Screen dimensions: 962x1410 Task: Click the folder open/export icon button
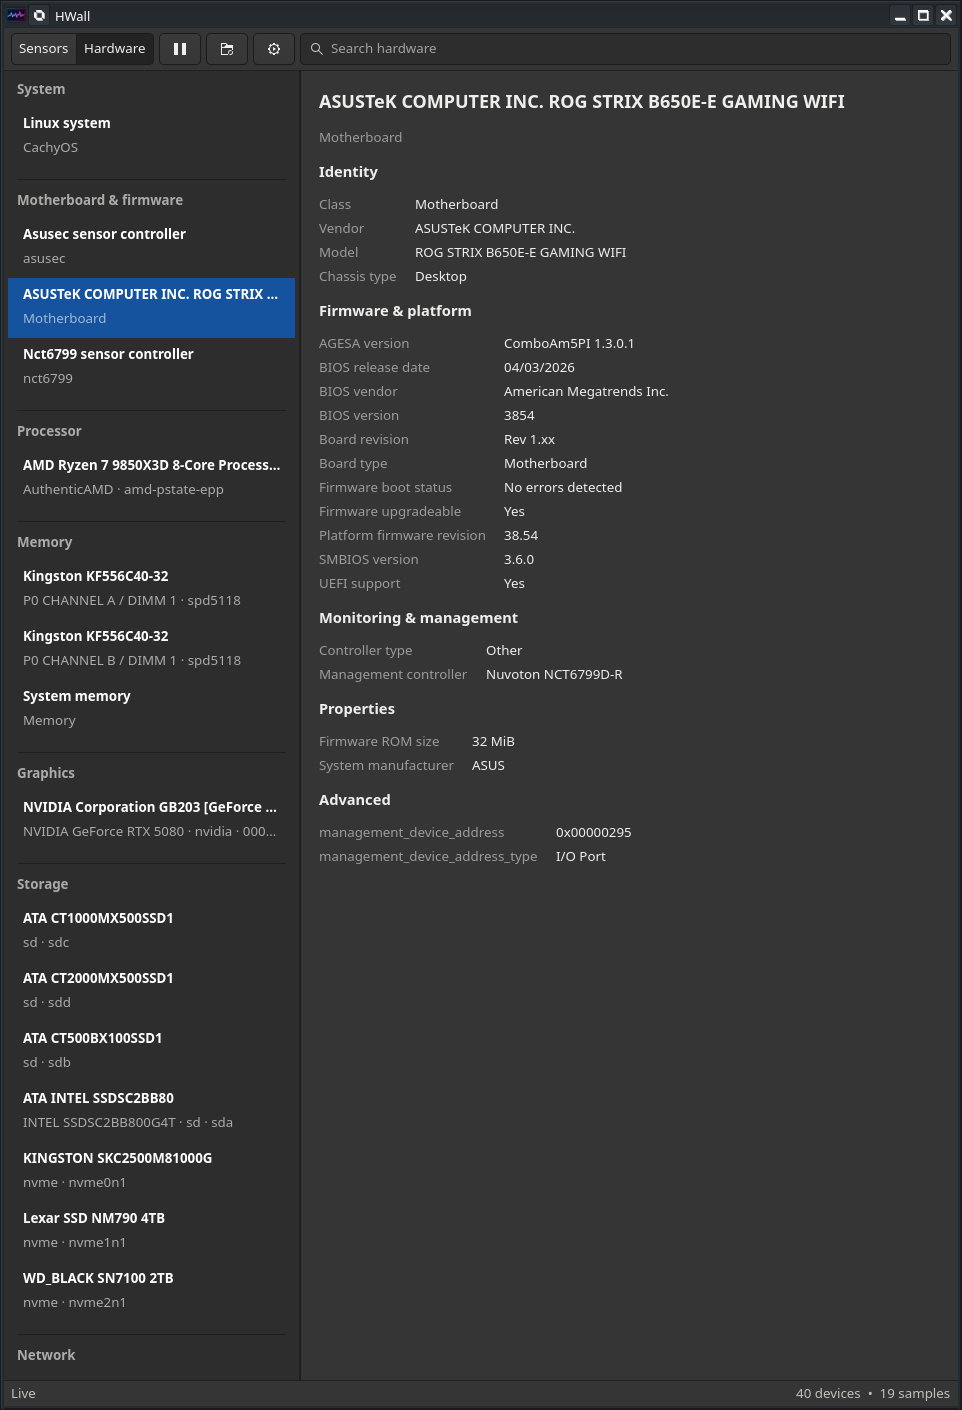tap(227, 48)
